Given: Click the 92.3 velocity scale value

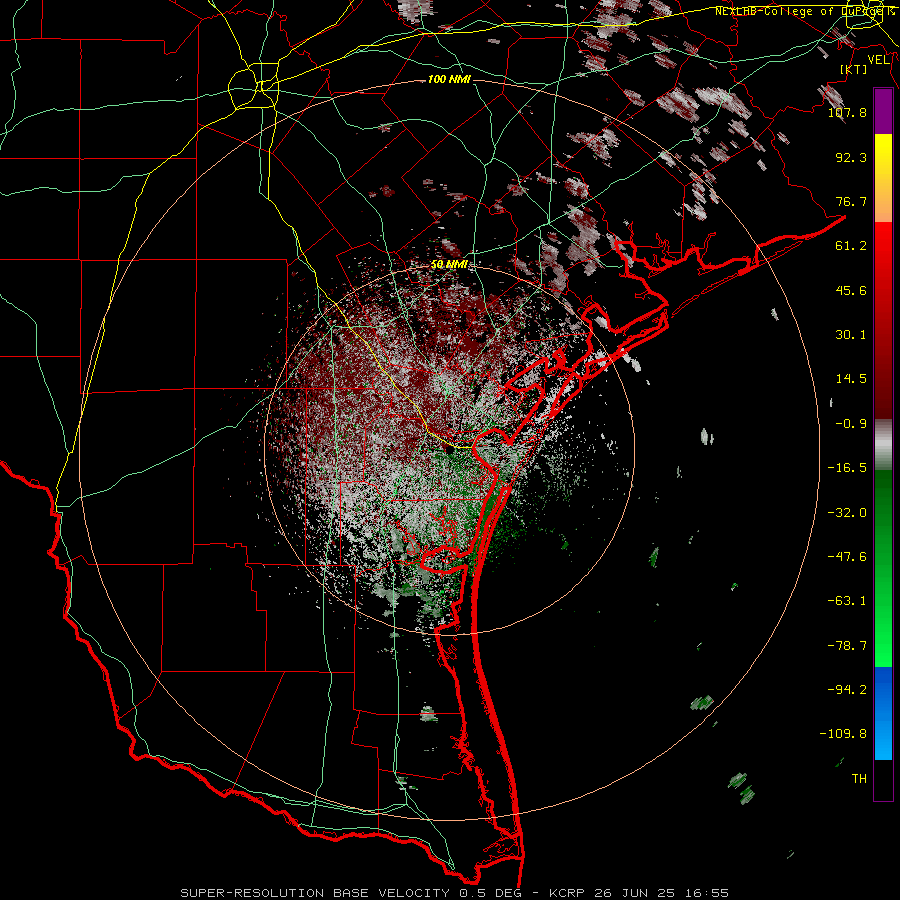Looking at the screenshot, I should [x=851, y=157].
